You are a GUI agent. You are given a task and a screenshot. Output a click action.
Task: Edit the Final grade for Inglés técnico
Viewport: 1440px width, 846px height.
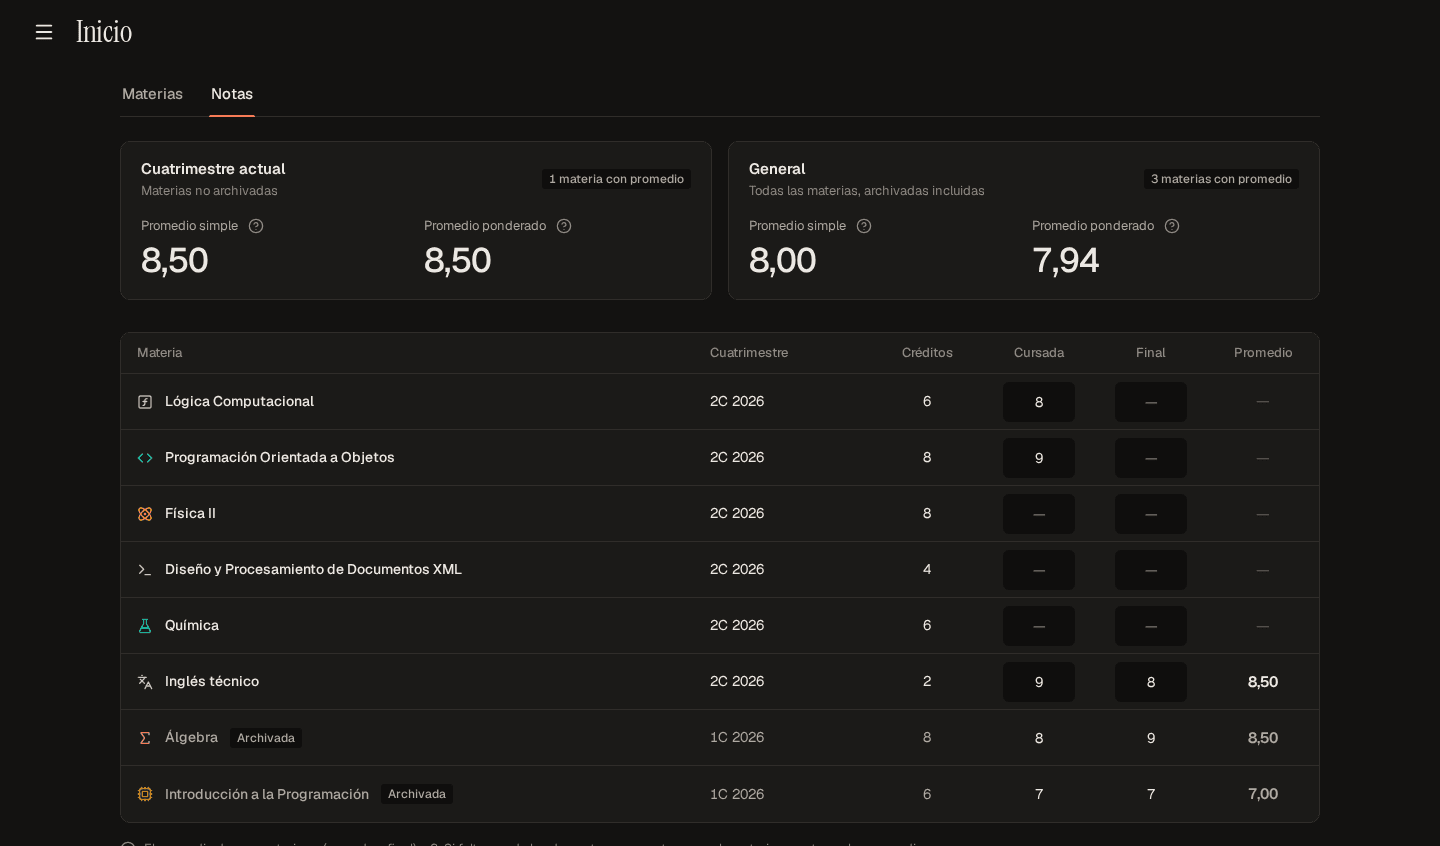tap(1151, 682)
